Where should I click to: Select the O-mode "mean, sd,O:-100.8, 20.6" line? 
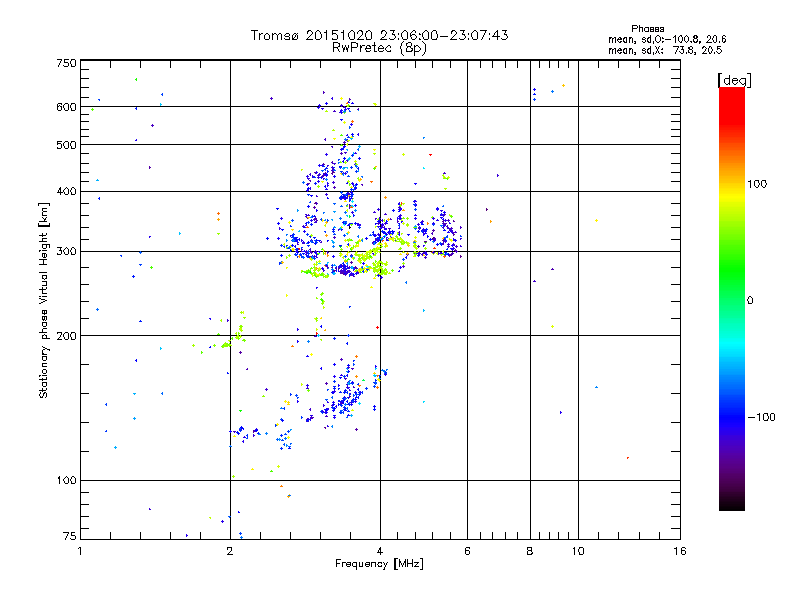coord(667,39)
